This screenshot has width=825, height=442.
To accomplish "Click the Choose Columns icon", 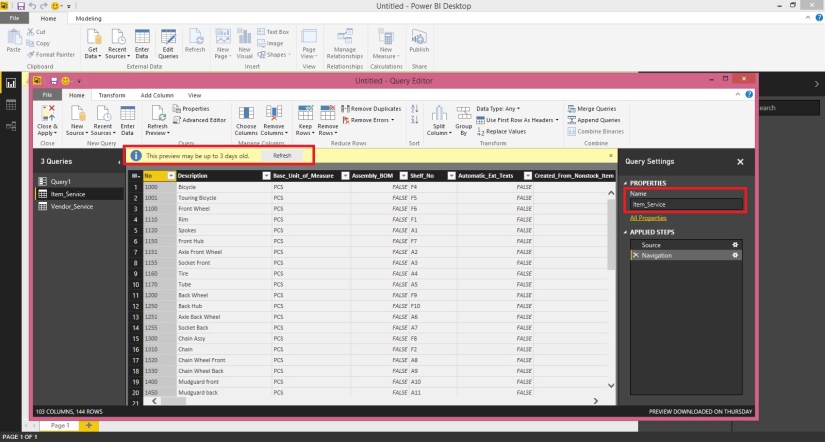I will (246, 113).
